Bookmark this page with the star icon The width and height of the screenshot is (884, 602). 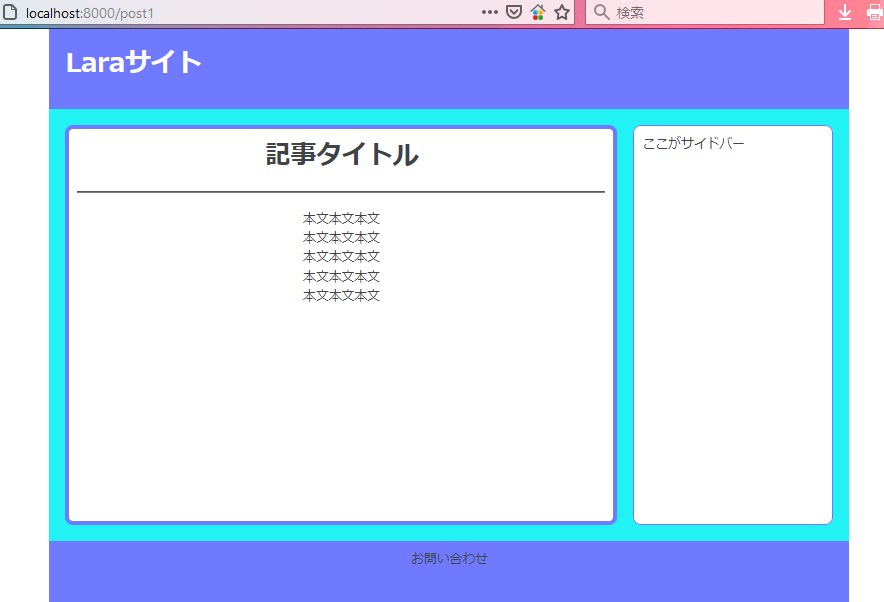(562, 13)
